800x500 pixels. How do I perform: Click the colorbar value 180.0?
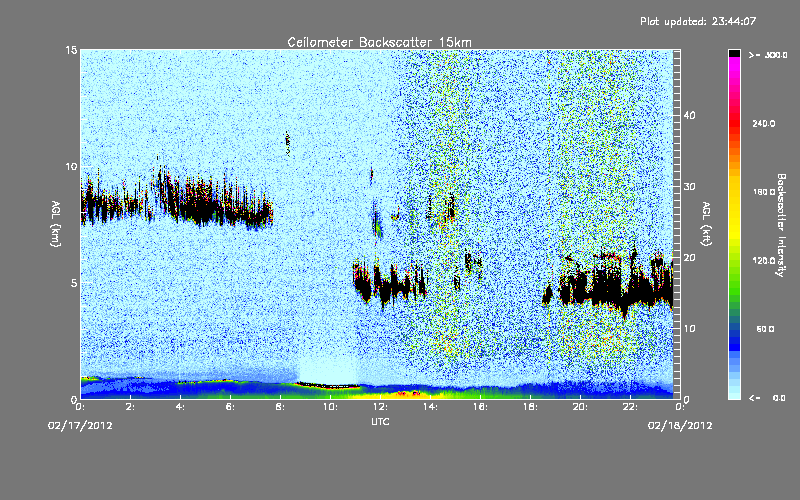[764, 192]
